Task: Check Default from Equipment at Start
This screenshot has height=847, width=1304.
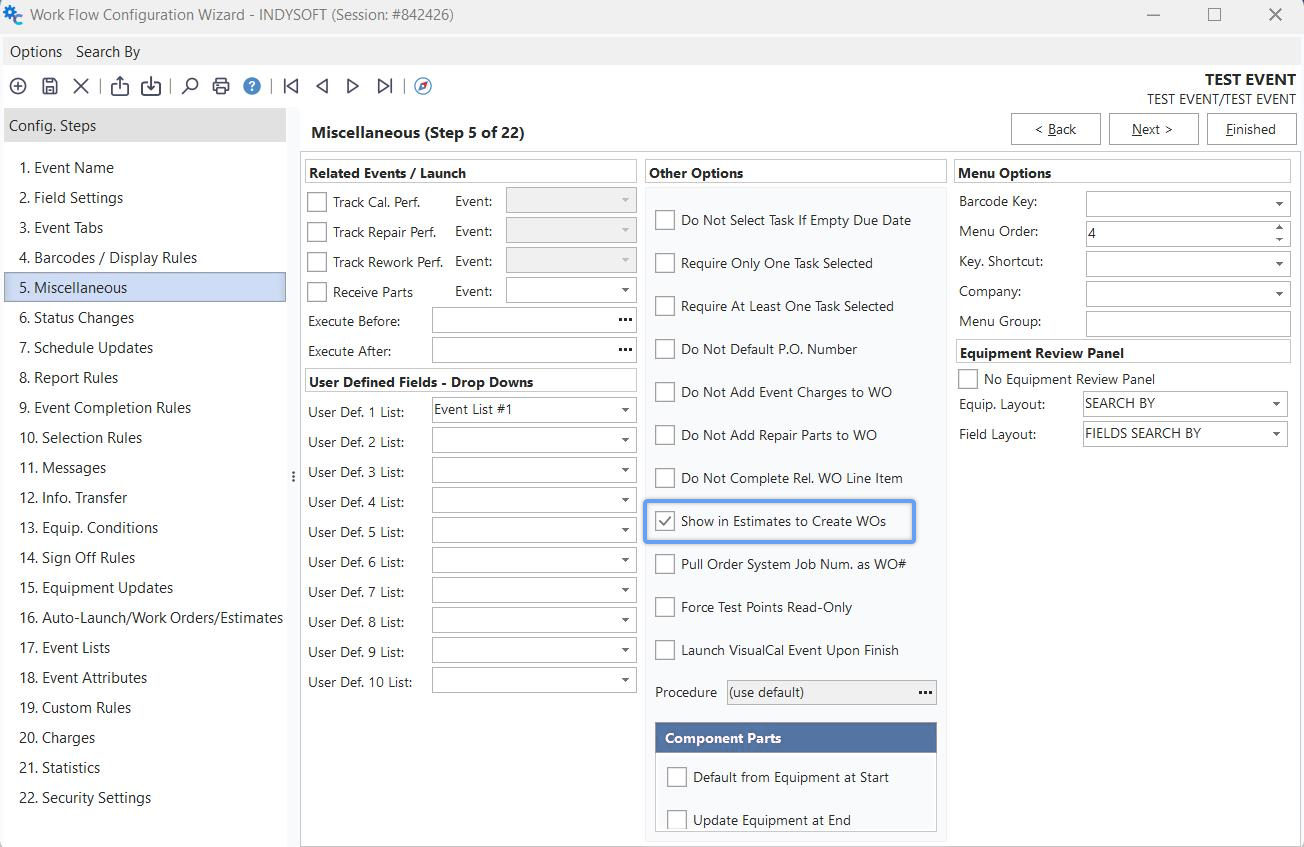Action: coord(677,777)
